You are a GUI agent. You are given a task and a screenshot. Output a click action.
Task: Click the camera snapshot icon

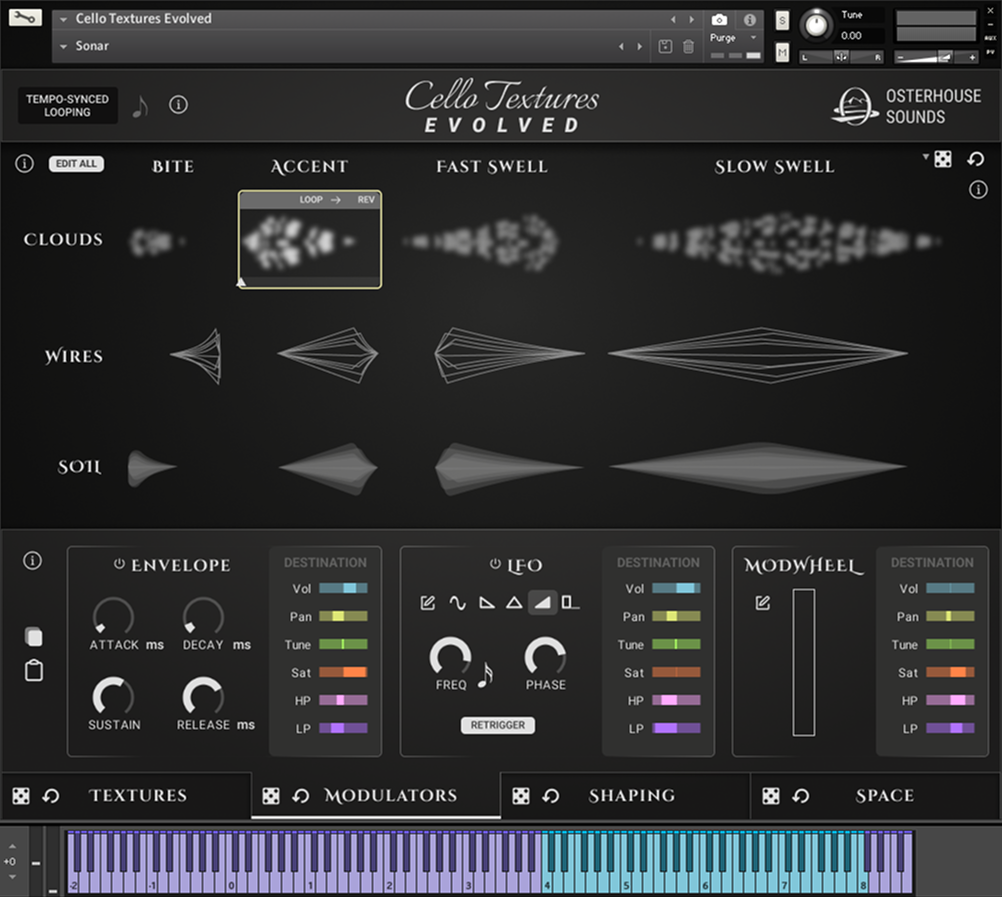click(719, 20)
